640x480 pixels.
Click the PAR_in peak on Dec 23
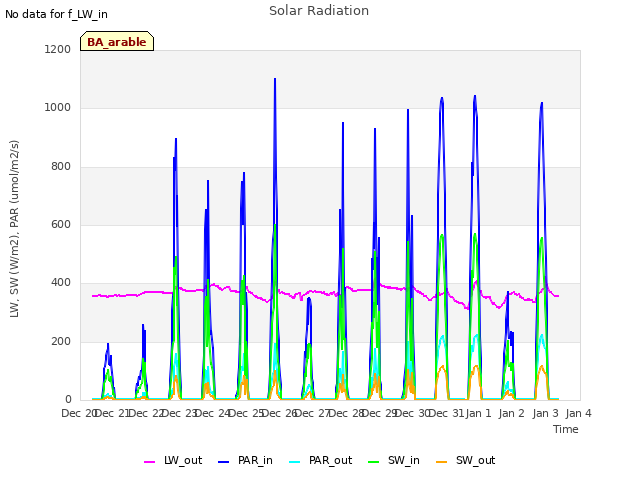coord(176,139)
